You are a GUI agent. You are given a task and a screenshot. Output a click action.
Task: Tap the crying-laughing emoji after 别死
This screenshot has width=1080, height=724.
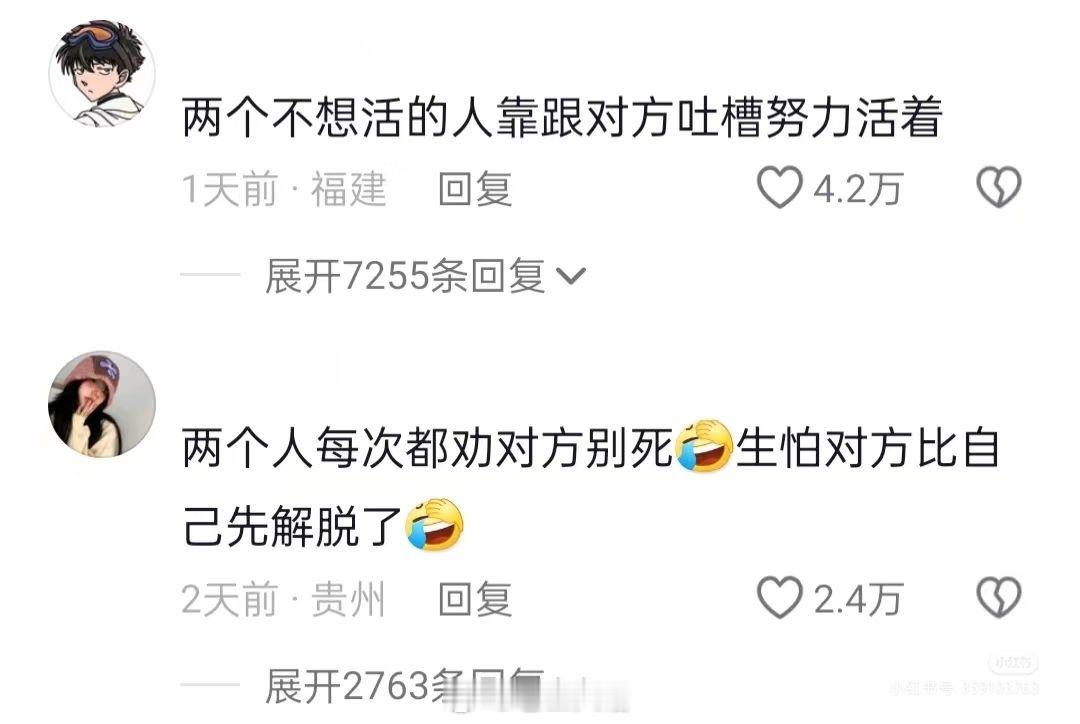[704, 446]
